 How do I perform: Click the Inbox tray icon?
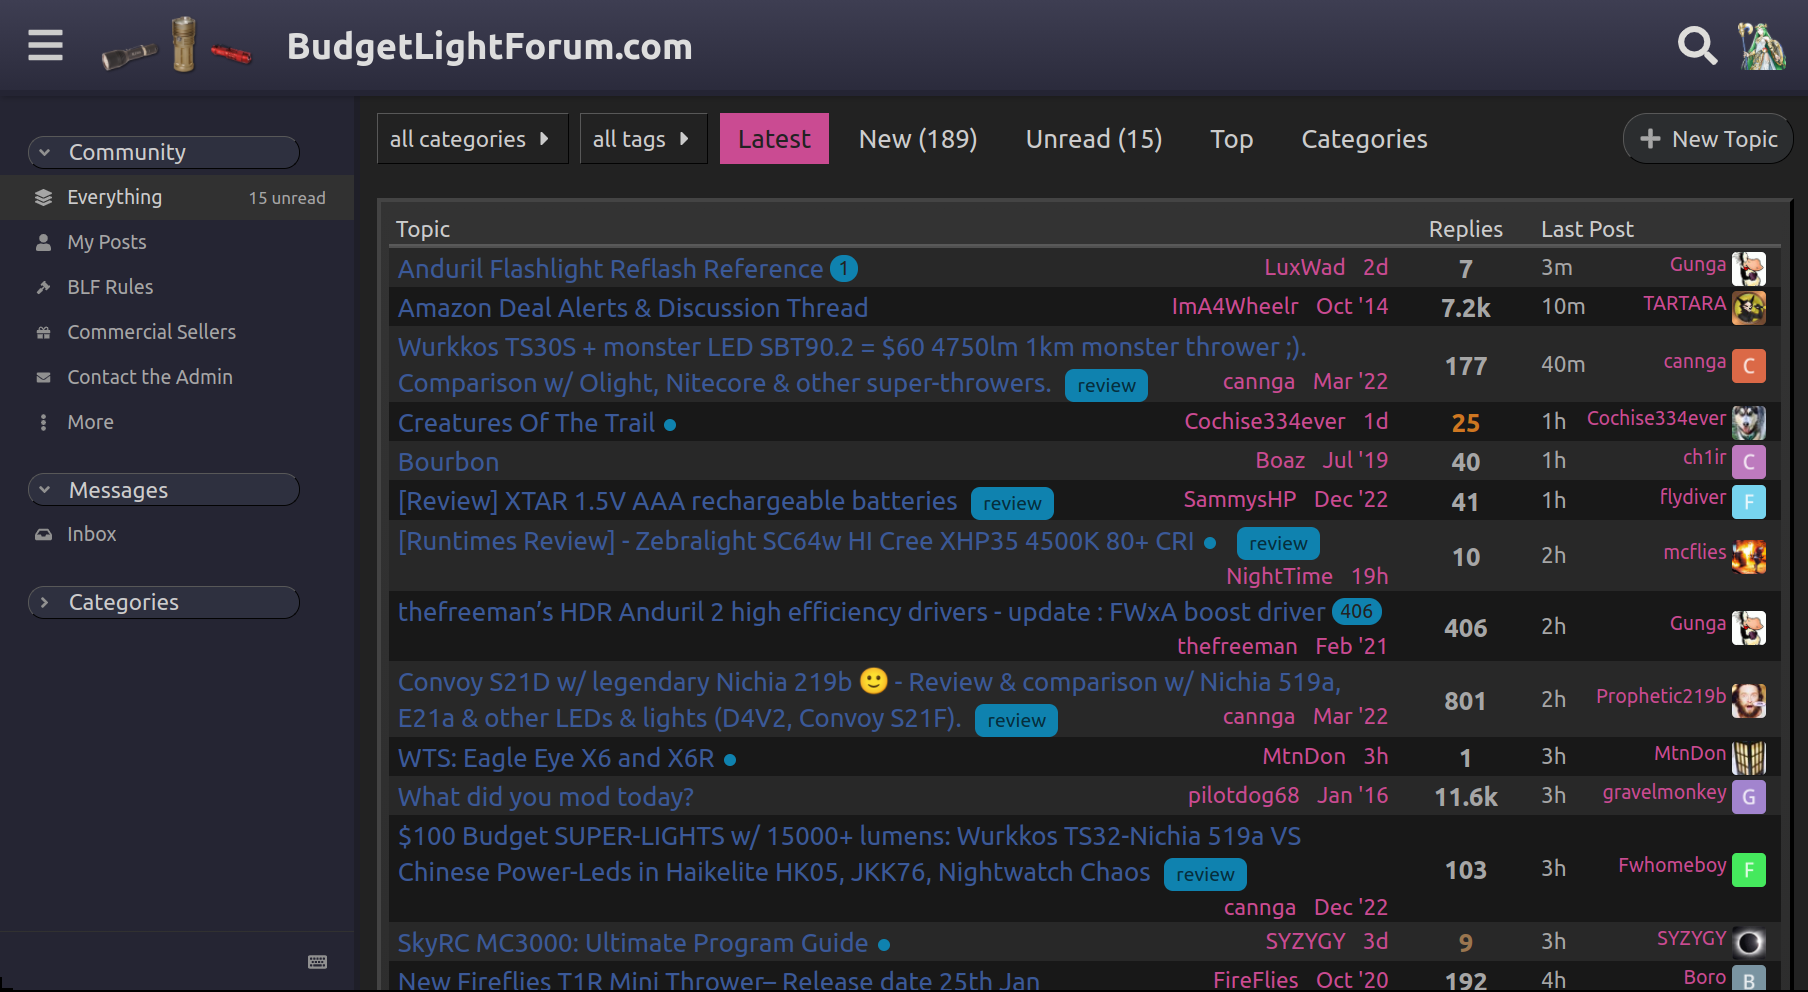point(43,535)
